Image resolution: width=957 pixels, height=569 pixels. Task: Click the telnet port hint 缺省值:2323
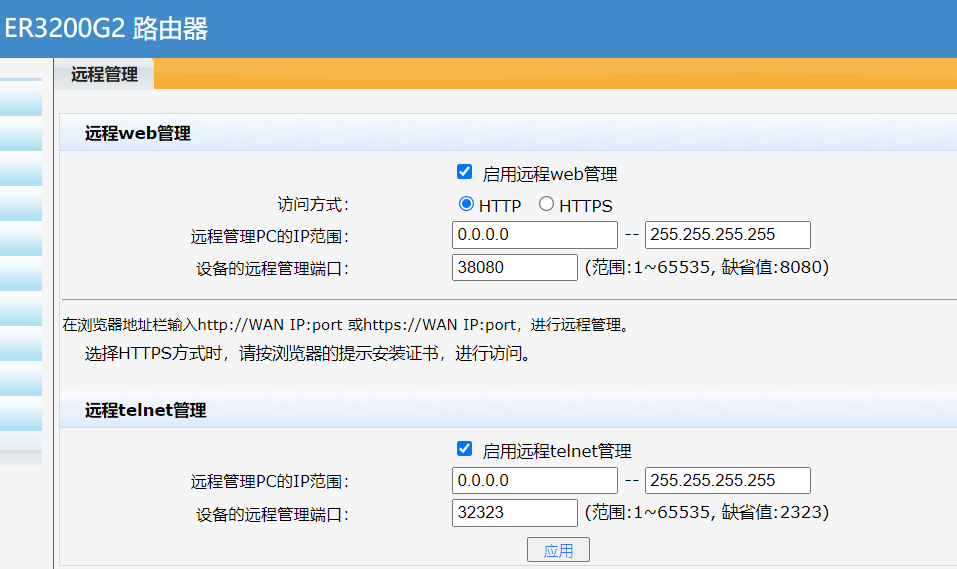775,512
